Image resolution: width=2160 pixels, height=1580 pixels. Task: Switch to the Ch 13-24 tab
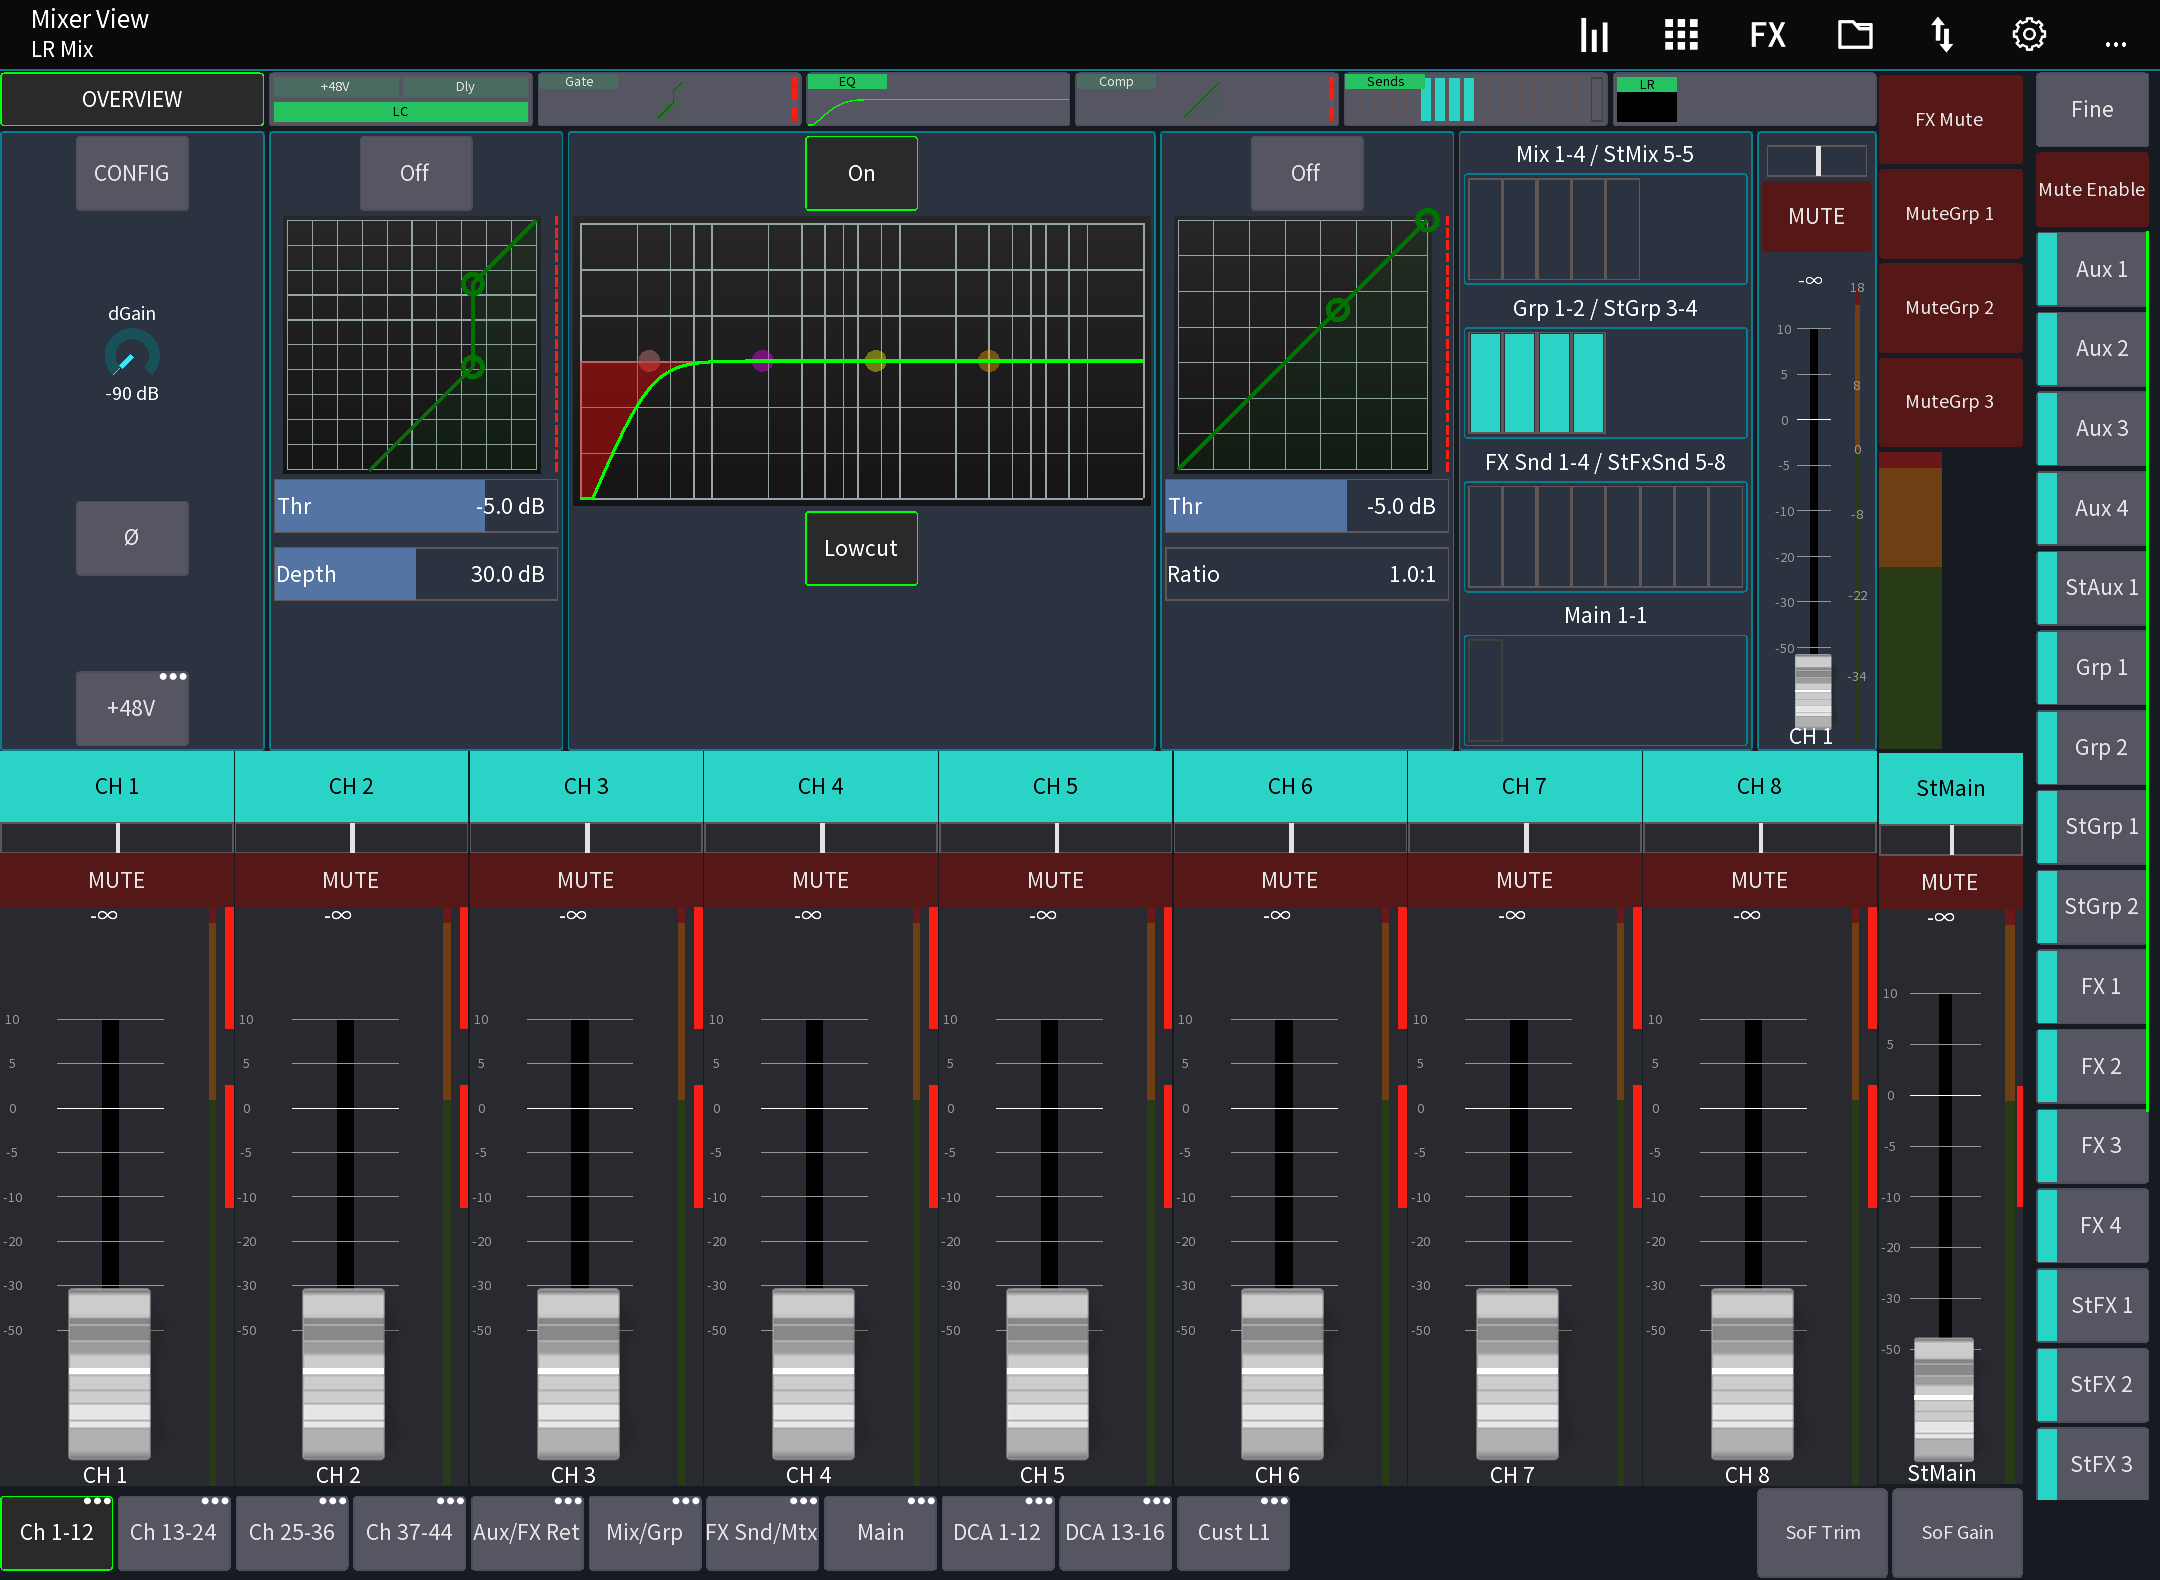coord(172,1532)
